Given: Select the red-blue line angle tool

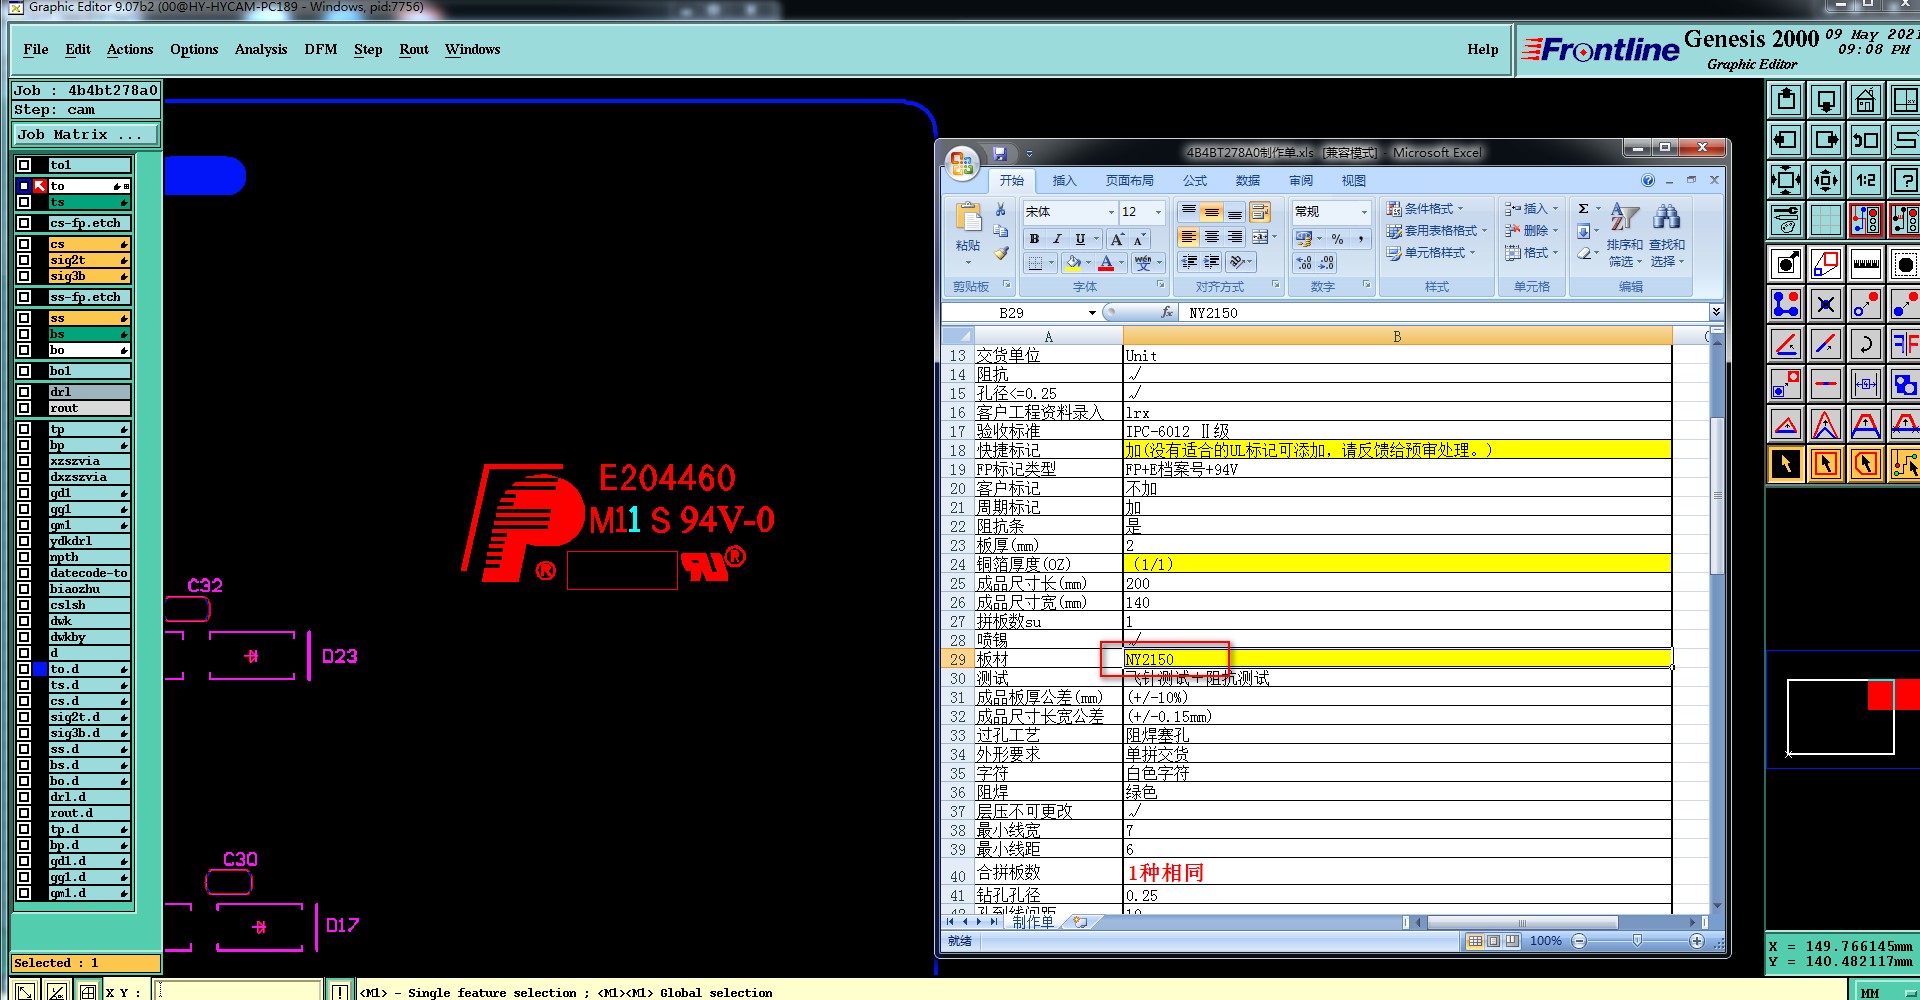Looking at the screenshot, I should [1786, 344].
